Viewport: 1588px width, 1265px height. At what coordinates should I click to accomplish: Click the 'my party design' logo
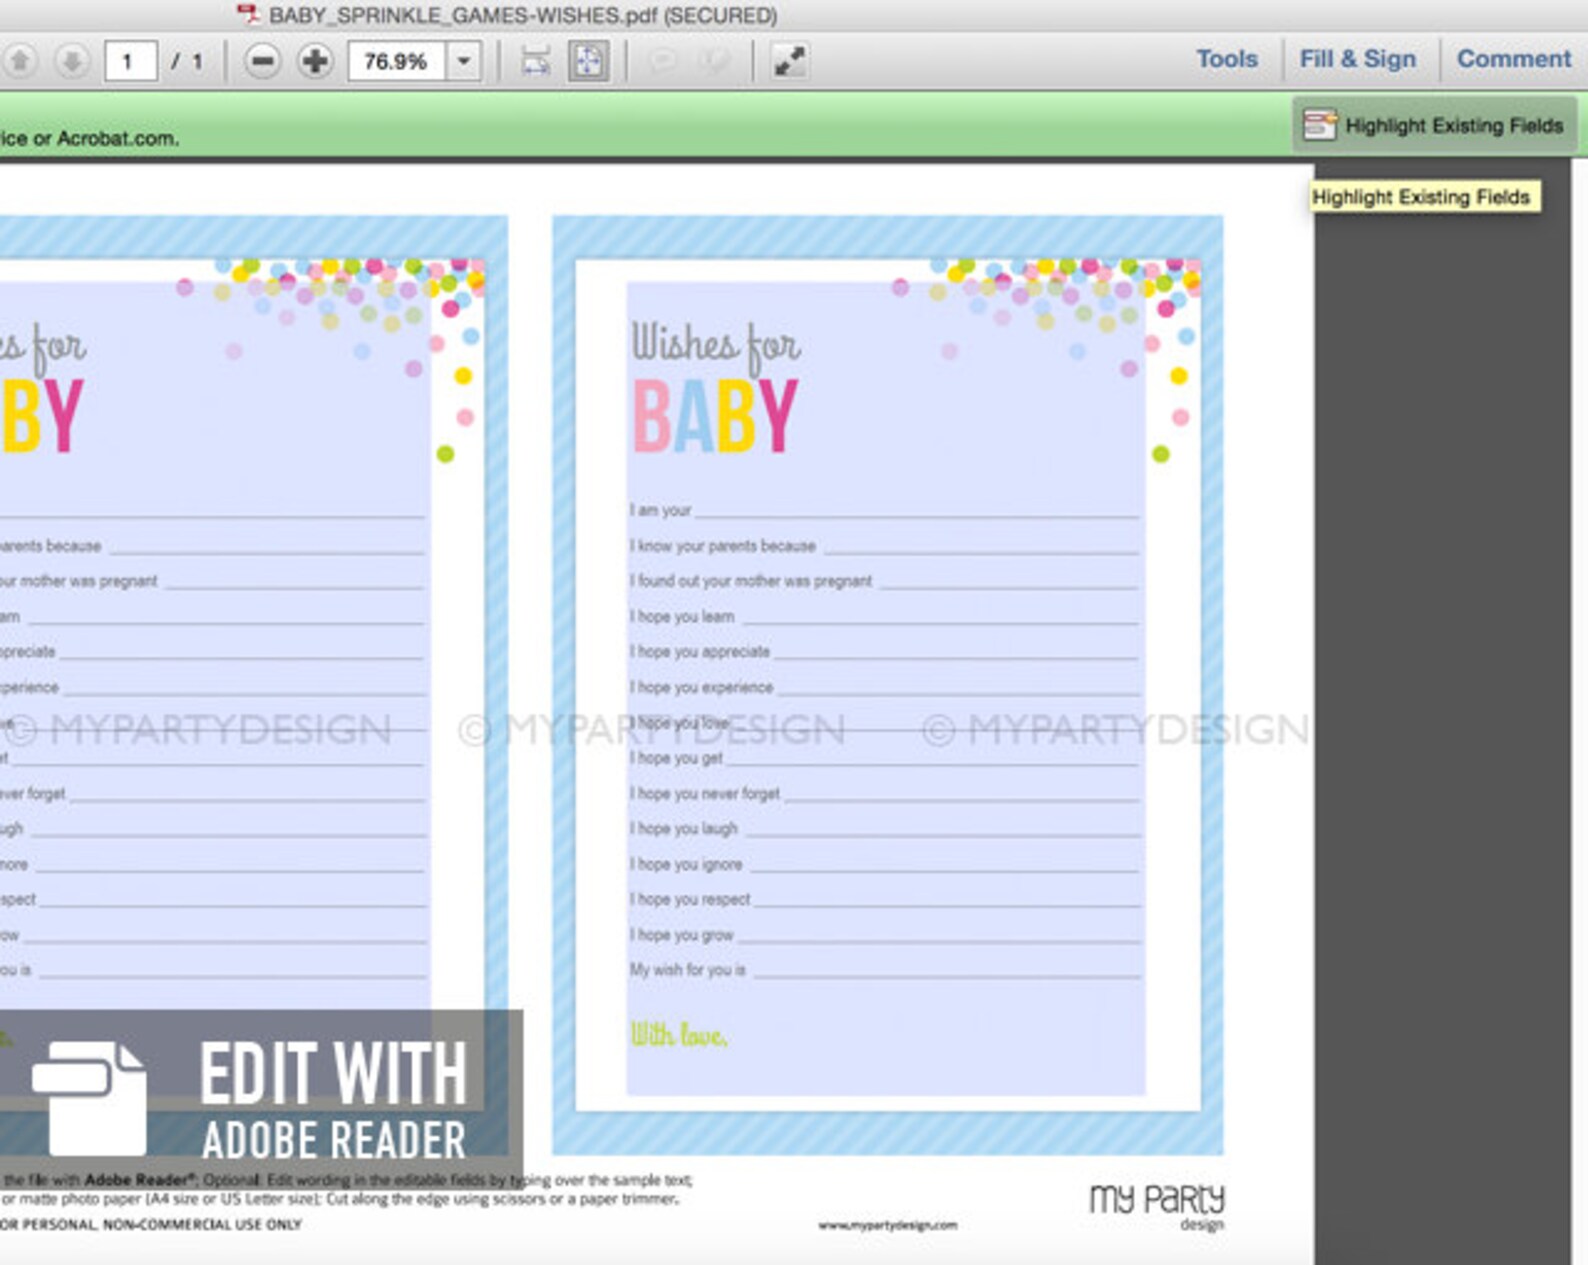(x=1157, y=1206)
